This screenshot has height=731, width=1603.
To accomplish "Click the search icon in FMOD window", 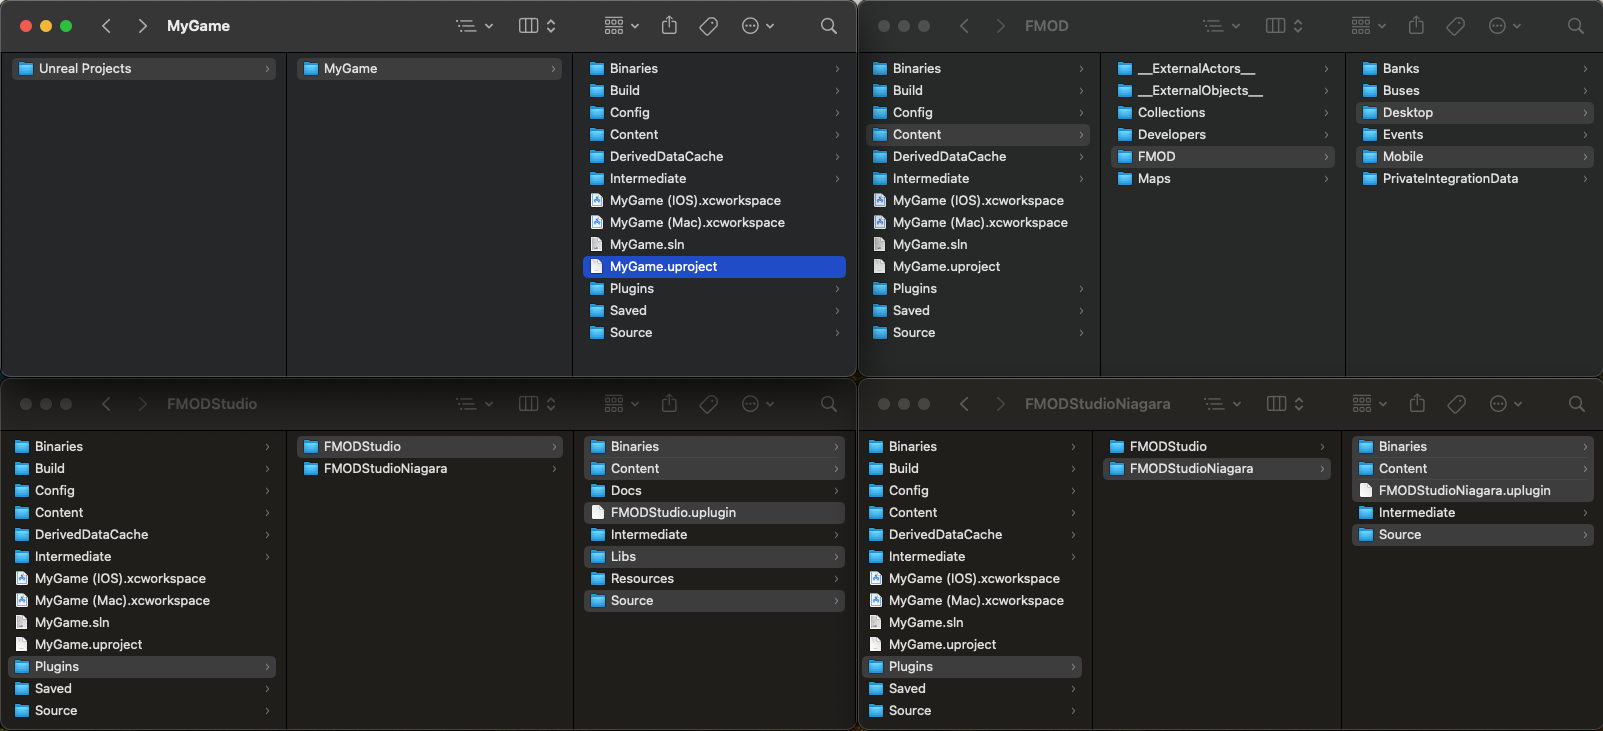I will 1576,26.
